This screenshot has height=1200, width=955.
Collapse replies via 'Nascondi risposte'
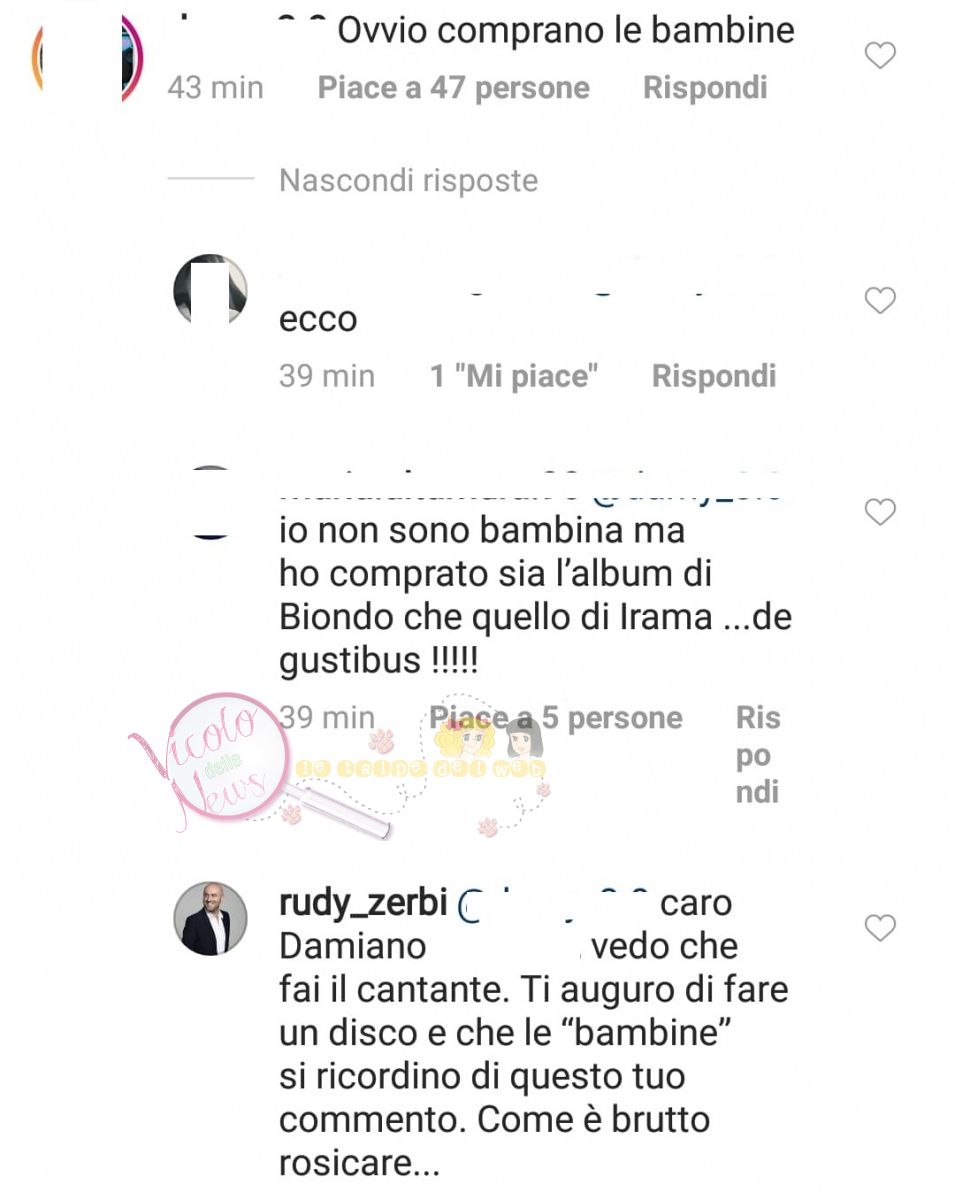pos(408,180)
